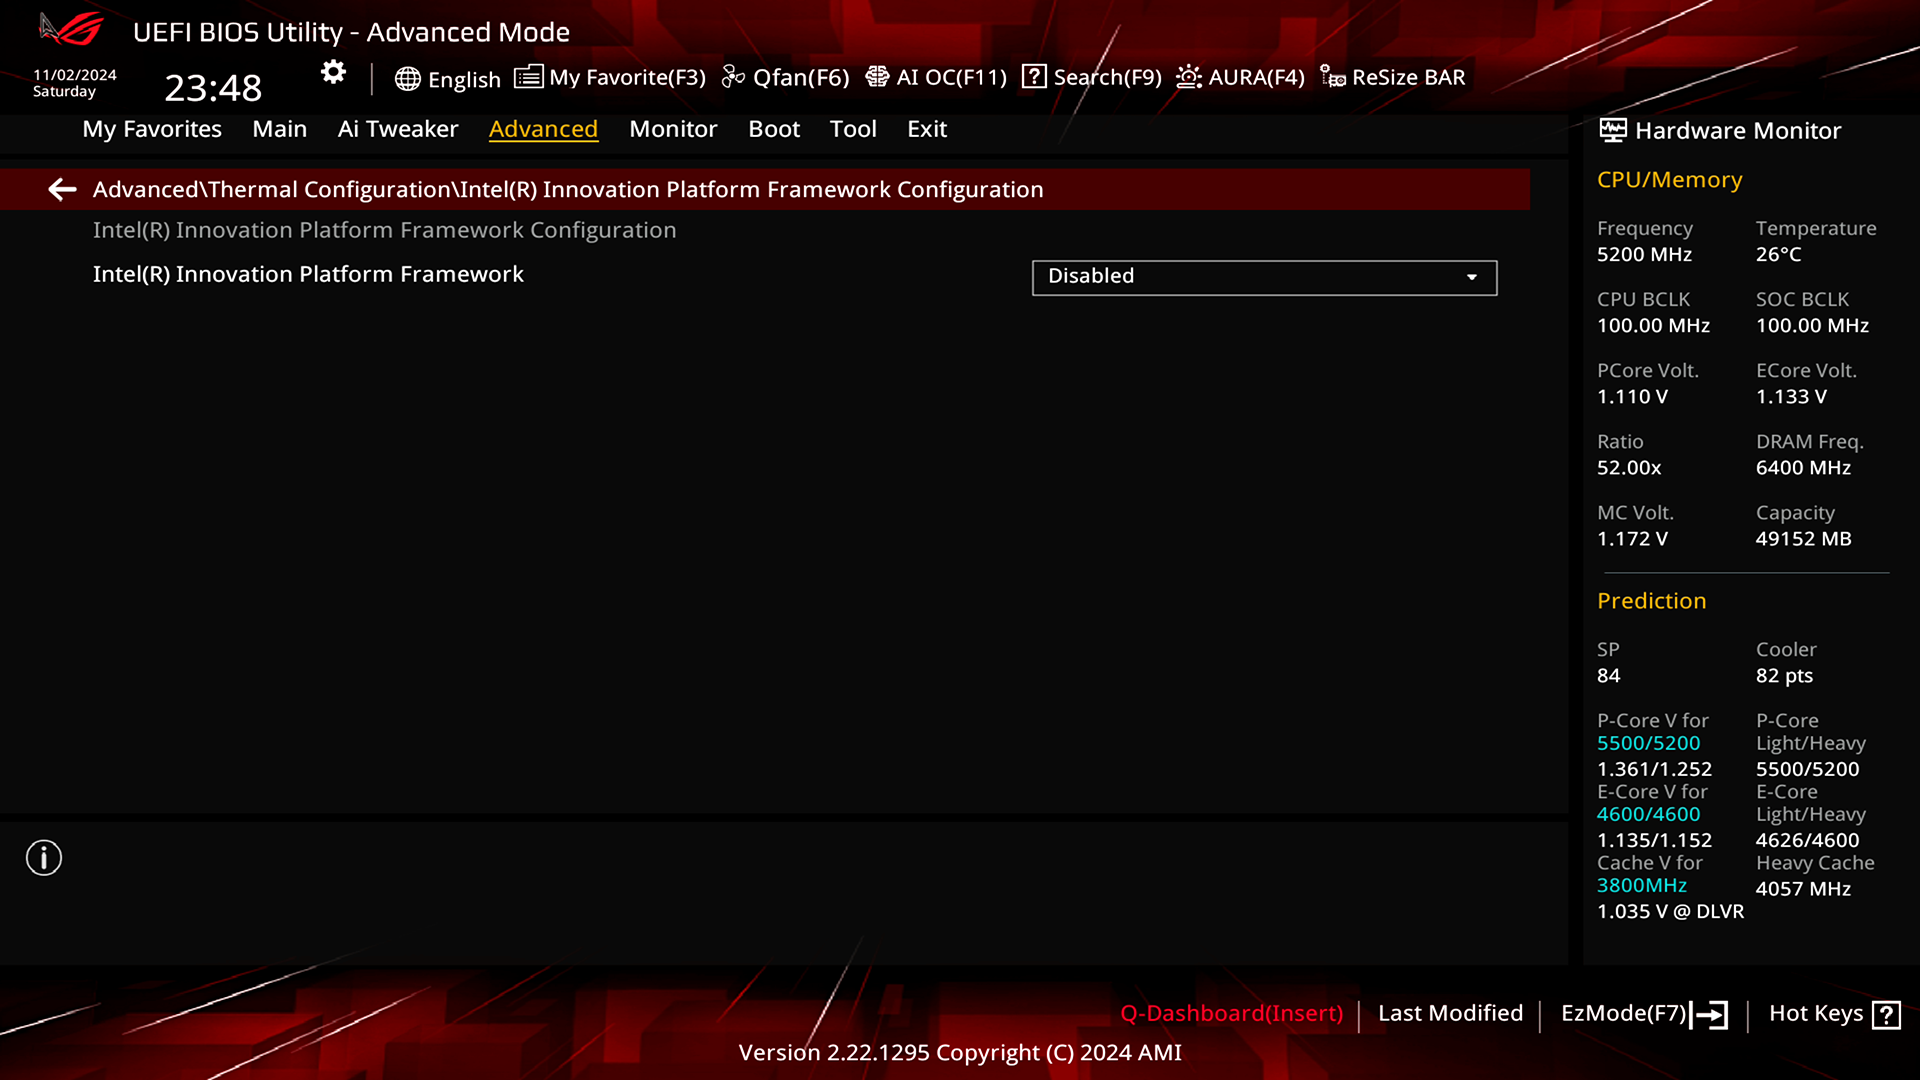The width and height of the screenshot is (1920, 1080).
Task: Open My Favorite list icon
Action: click(528, 77)
